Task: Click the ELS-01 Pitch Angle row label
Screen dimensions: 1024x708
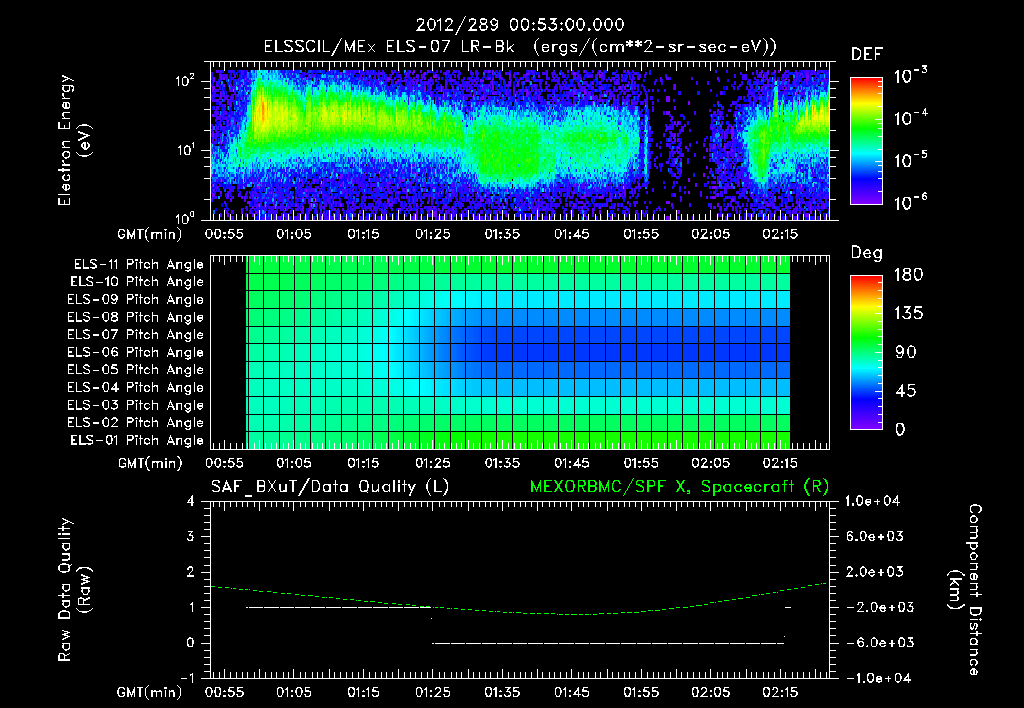Action: (x=137, y=440)
